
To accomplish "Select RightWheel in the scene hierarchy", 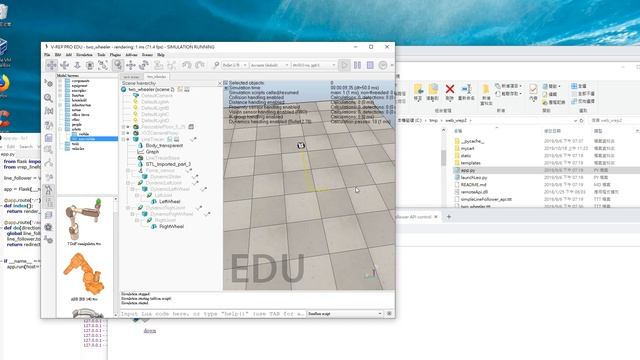I will coord(171,227).
